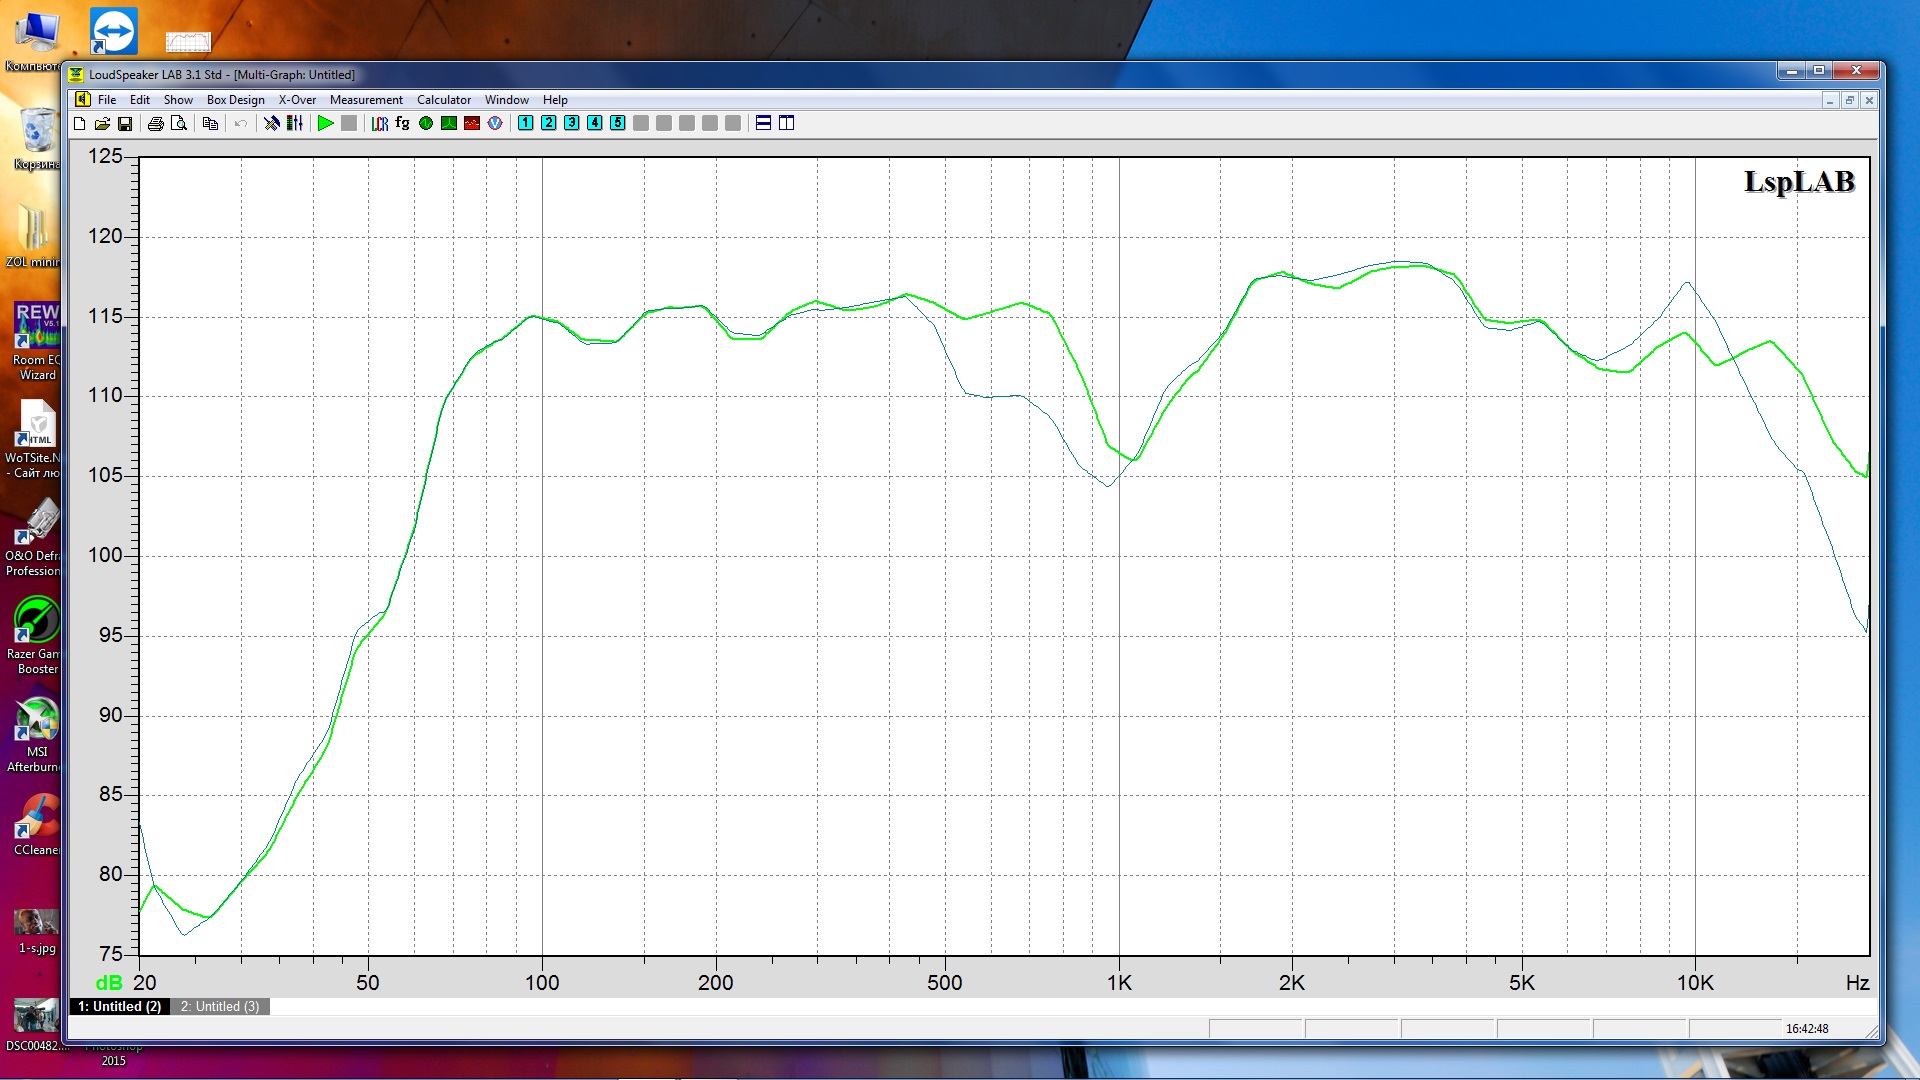This screenshot has width=1920, height=1080.
Task: Select the MSI Afterburner desktop shortcut
Action: 37,734
